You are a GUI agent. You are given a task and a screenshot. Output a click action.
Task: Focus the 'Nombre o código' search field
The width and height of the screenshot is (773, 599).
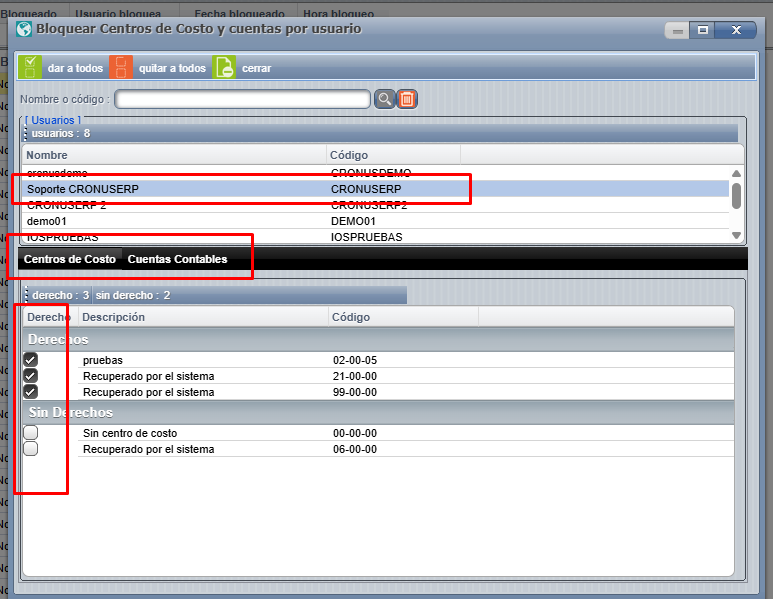[x=243, y=99]
